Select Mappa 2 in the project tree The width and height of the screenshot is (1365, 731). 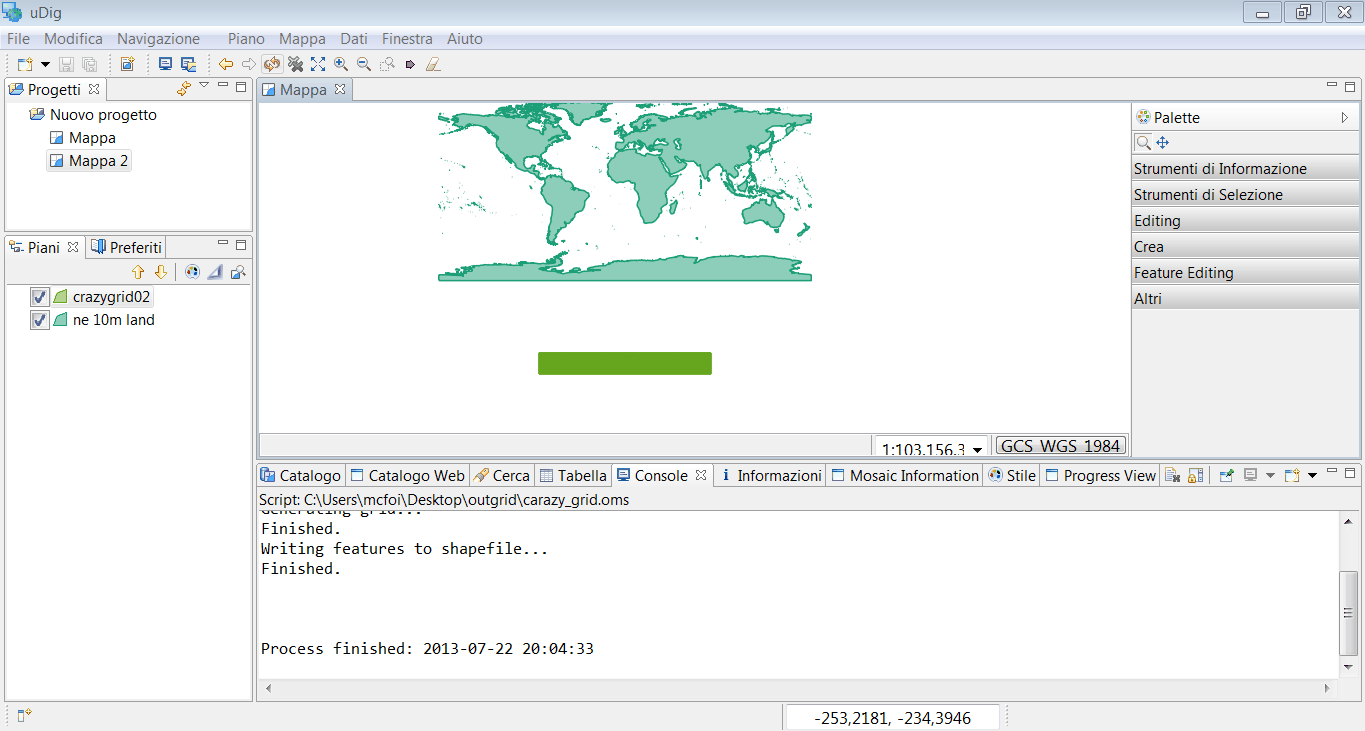98,161
